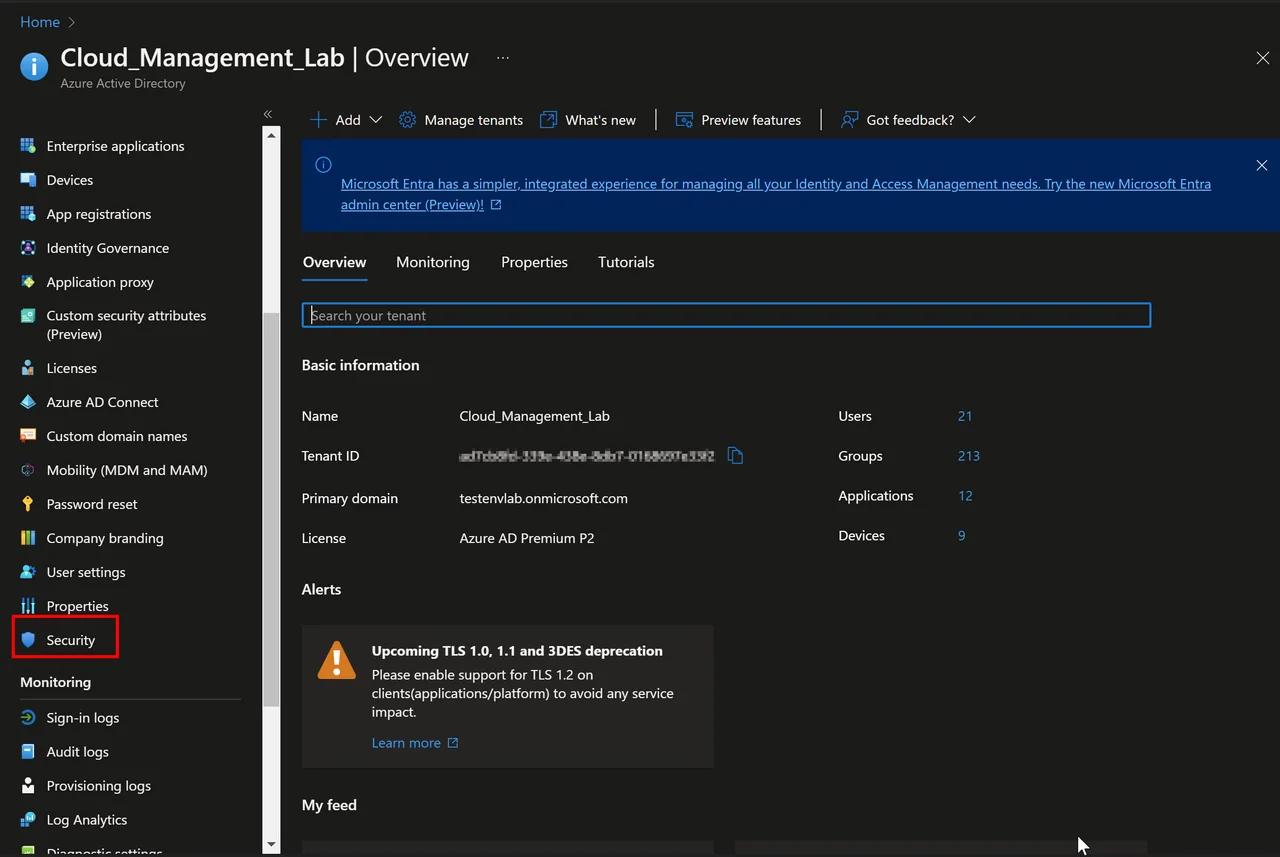
Task: Expand the Add dropdown menu
Action: coord(346,120)
